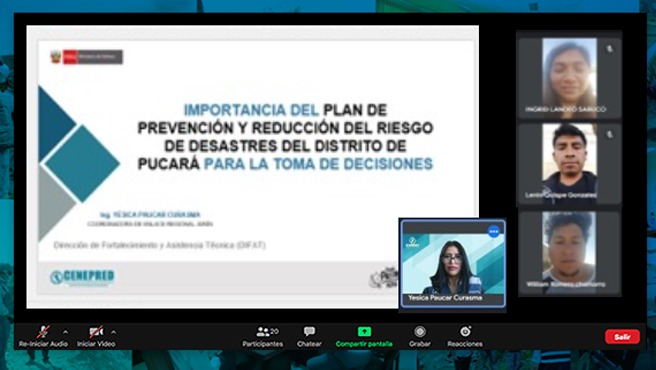Click muted mic indicator on Ingrid's tile
Image resolution: width=656 pixels, height=370 pixels.
click(610, 49)
